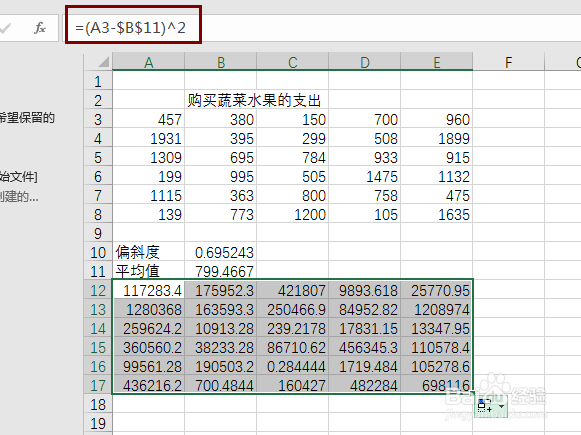Select row 1 header
Image resolution: width=581 pixels, height=435 pixels.
coord(98,81)
